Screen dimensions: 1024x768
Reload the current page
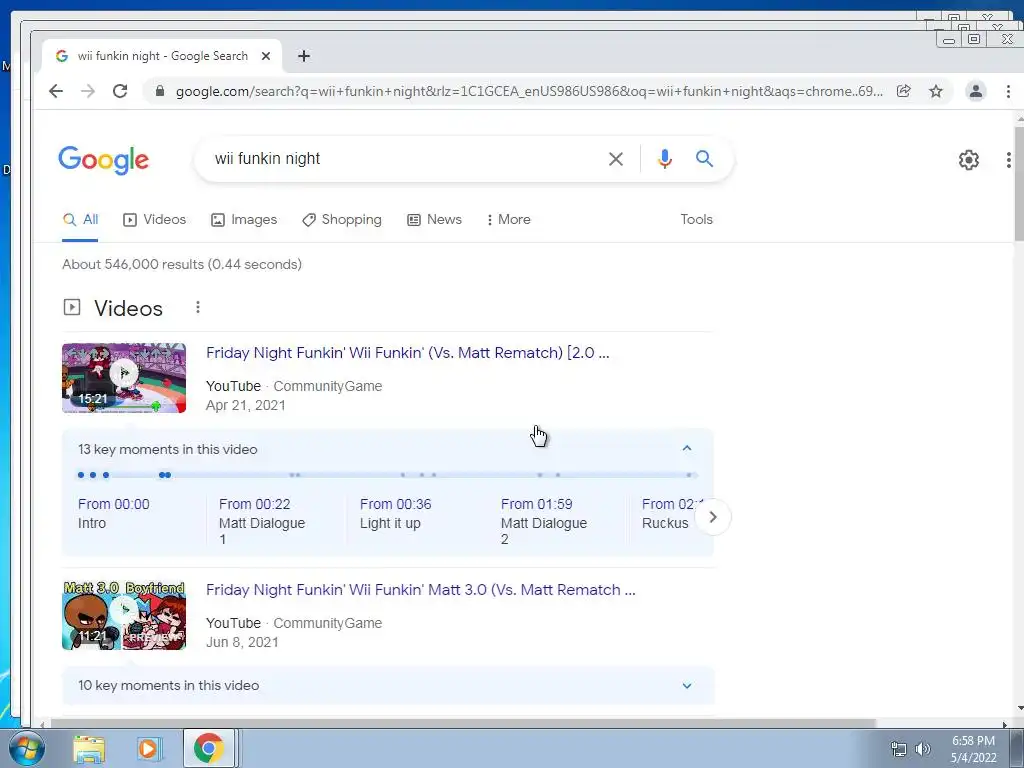pos(120,91)
